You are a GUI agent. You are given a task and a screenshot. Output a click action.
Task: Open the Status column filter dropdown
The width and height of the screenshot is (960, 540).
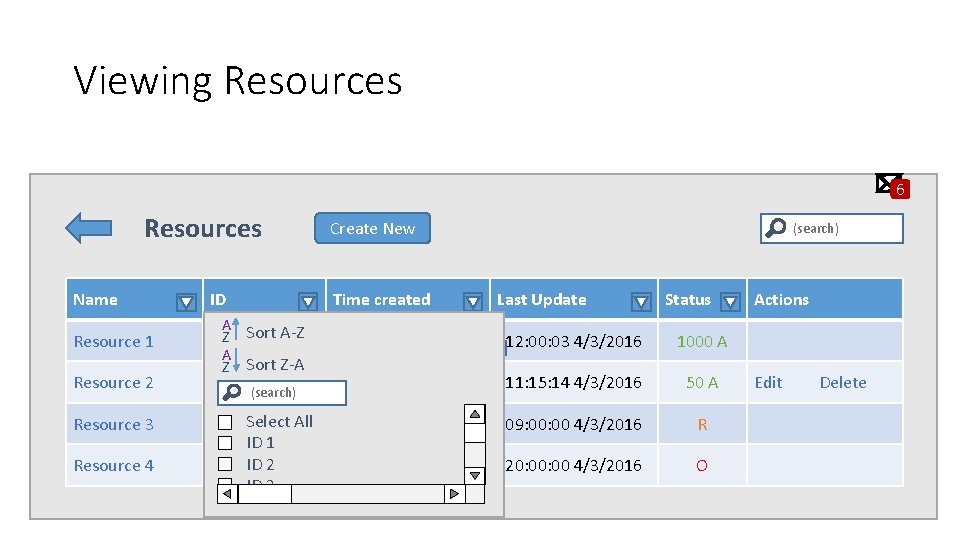click(731, 301)
